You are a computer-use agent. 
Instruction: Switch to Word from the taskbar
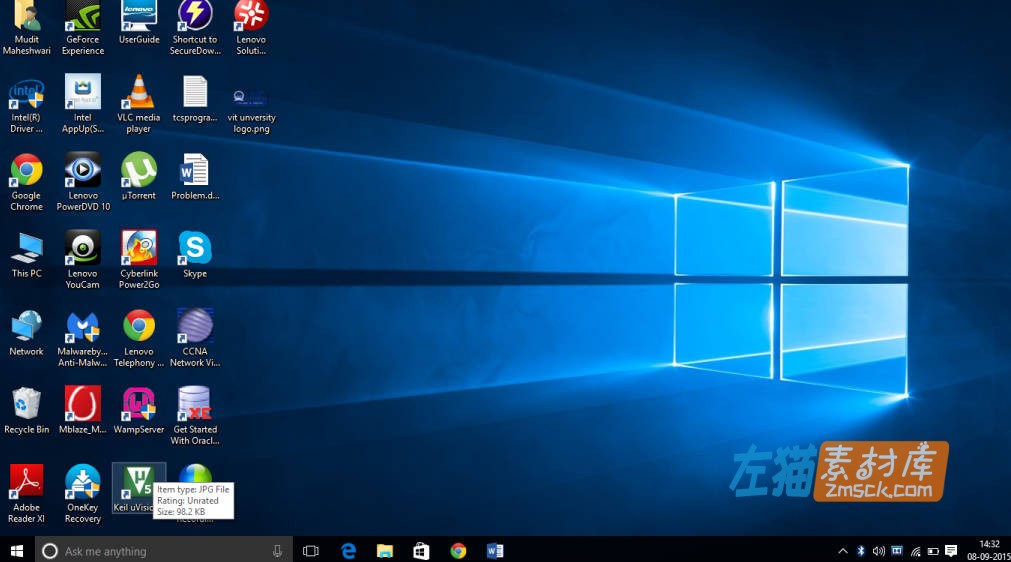495,551
